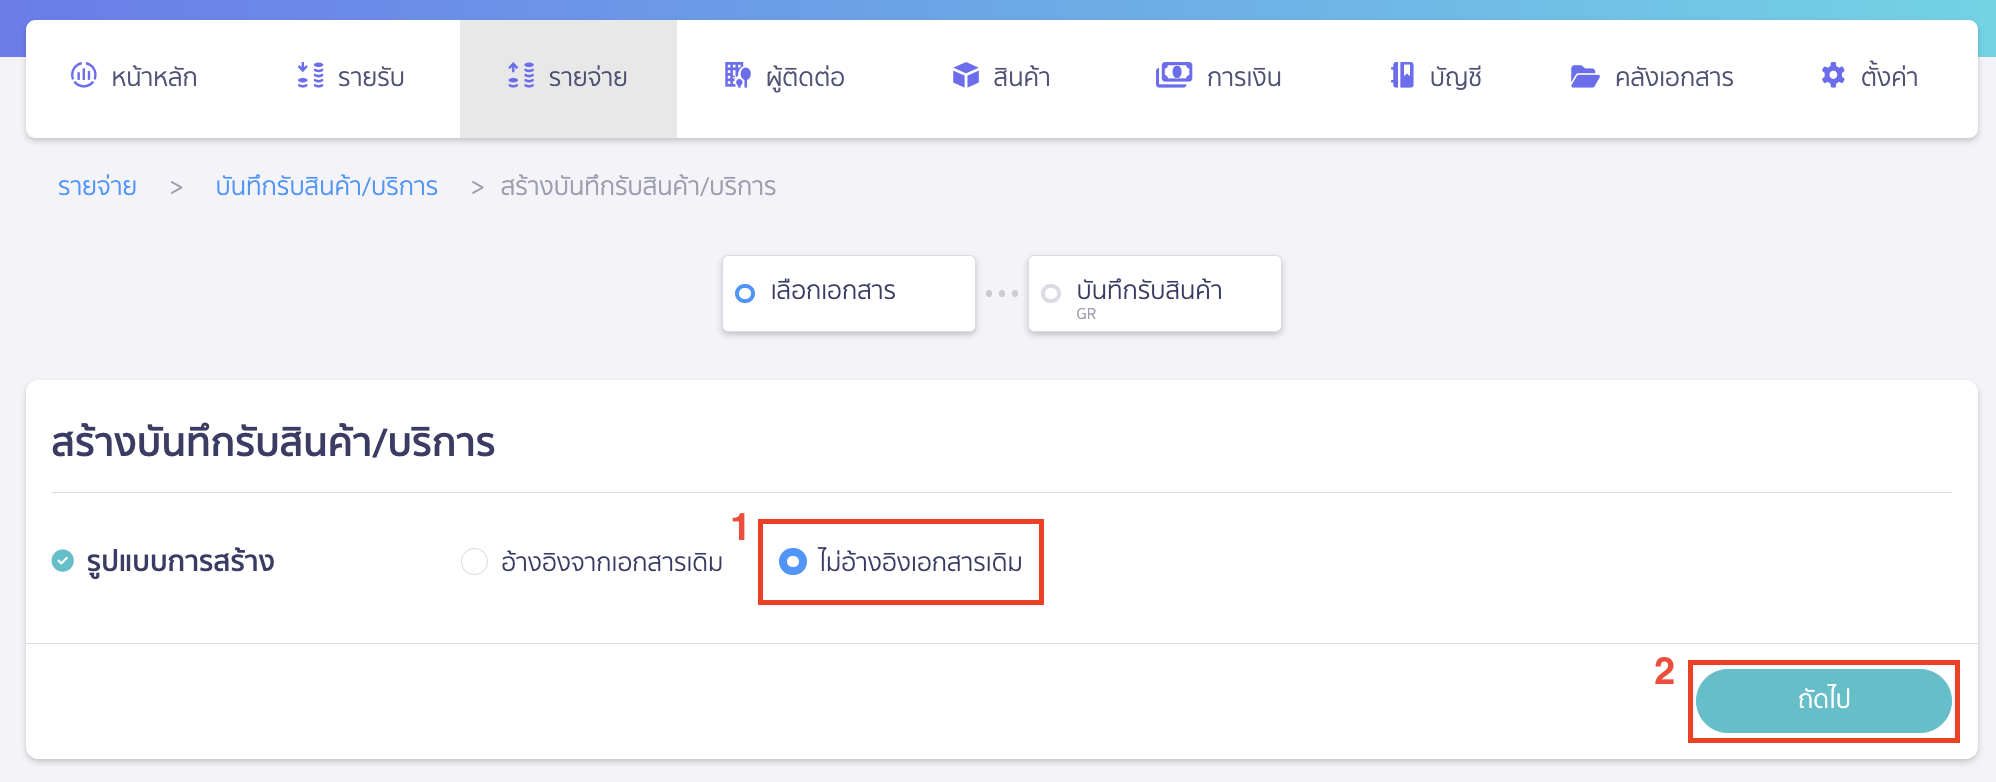Select the ไม่อ้างอิงเอกสารเดิม radio button
The image size is (1996, 782).
[793, 562]
